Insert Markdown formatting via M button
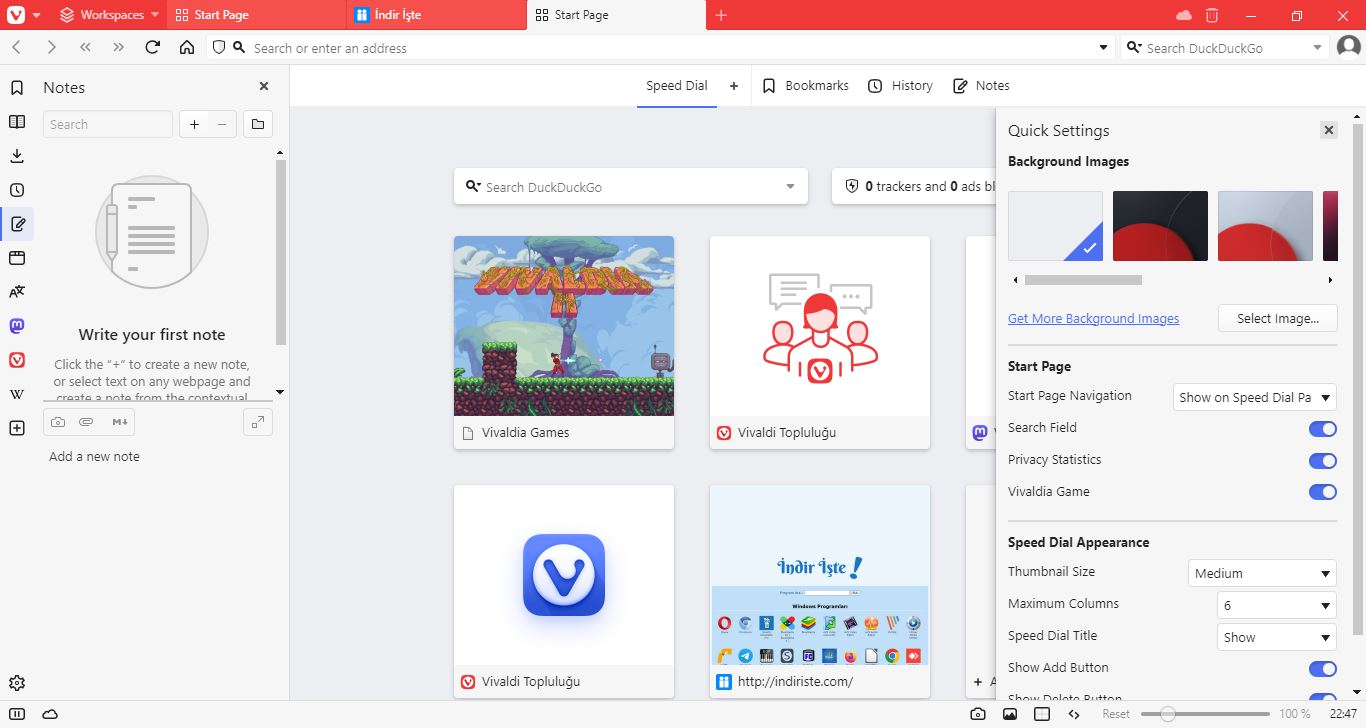The width and height of the screenshot is (1366, 728). tap(120, 422)
